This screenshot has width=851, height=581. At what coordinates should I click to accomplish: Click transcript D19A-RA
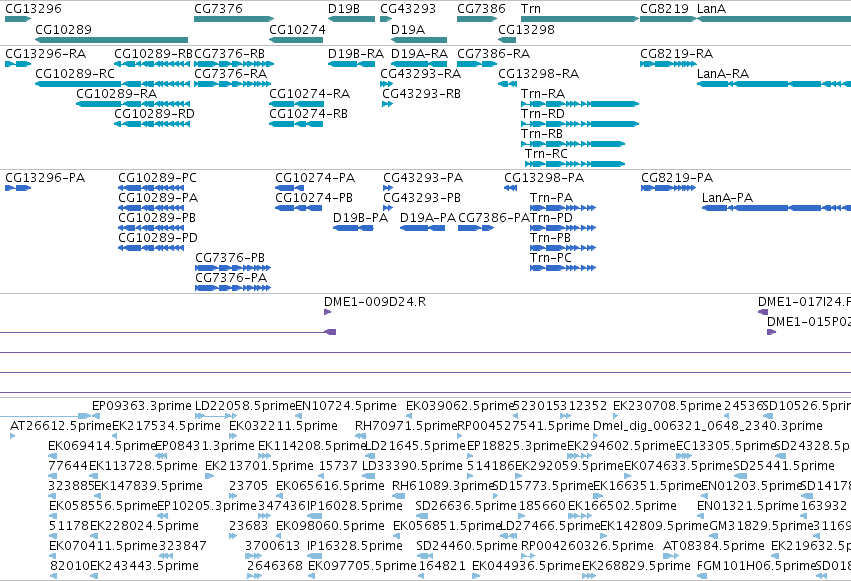(x=419, y=64)
